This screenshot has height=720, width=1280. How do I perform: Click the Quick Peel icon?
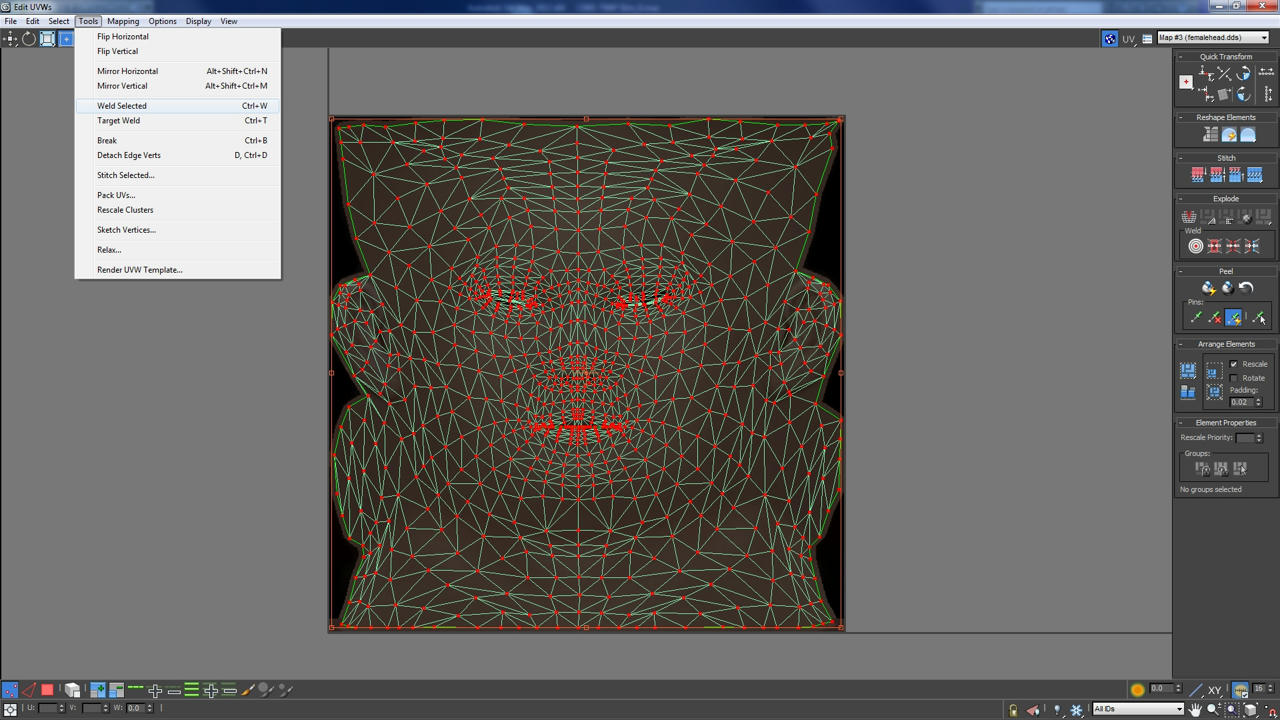pyautogui.click(x=1208, y=288)
